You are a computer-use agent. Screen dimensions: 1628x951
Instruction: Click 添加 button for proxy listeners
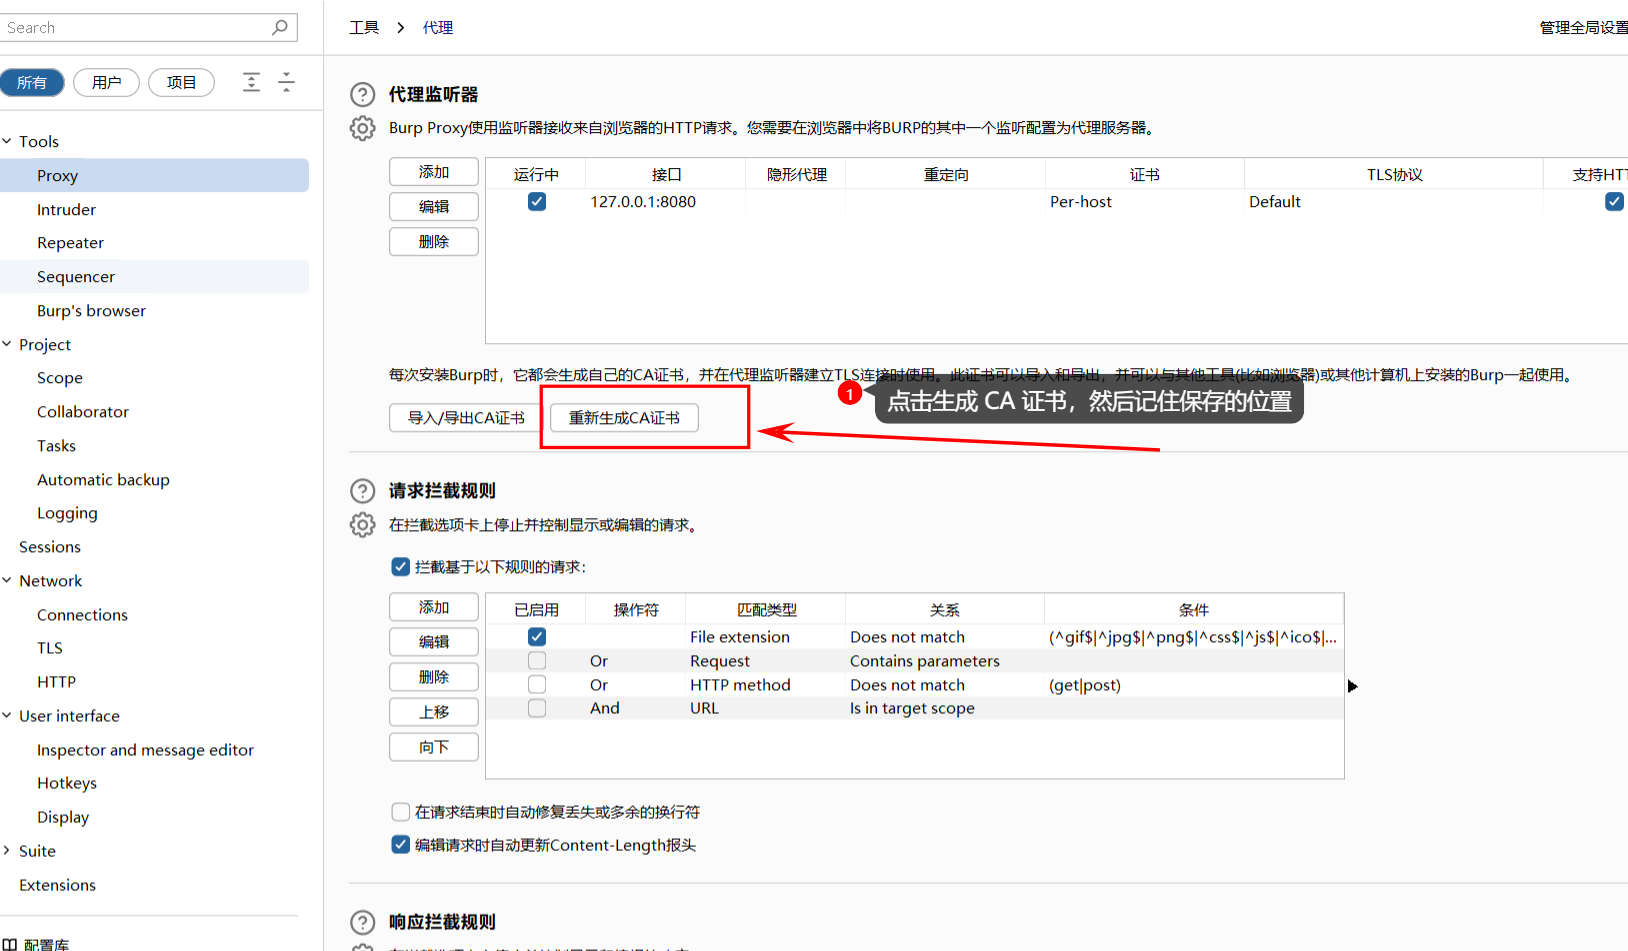(x=434, y=172)
